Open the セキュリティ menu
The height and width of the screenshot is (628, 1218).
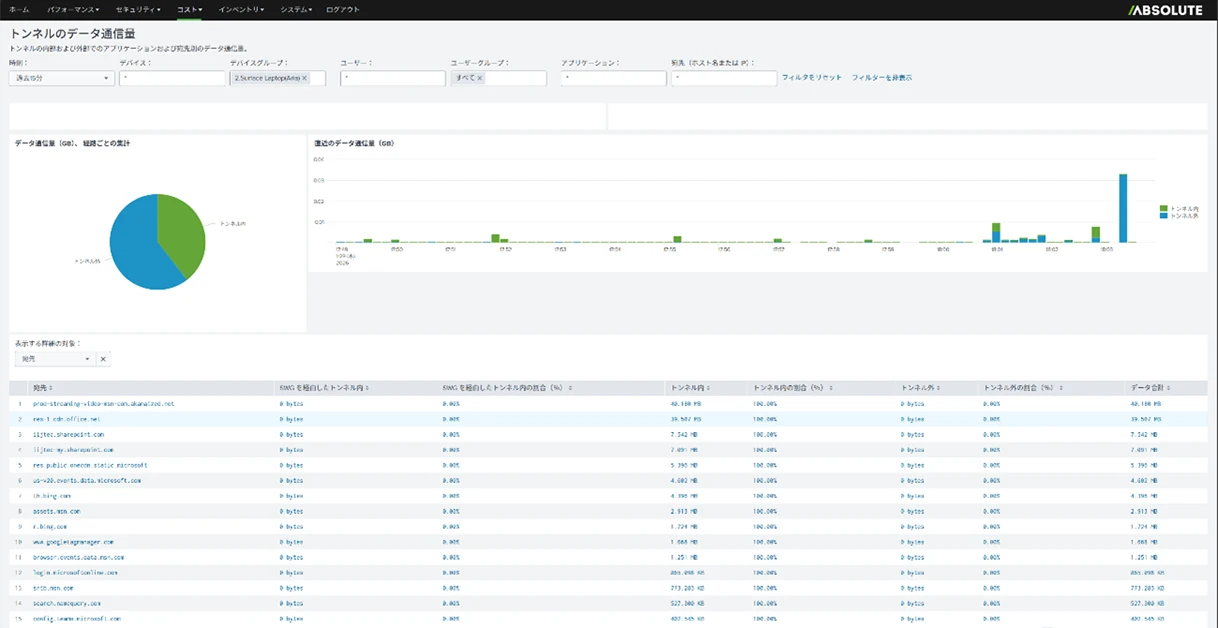point(137,10)
